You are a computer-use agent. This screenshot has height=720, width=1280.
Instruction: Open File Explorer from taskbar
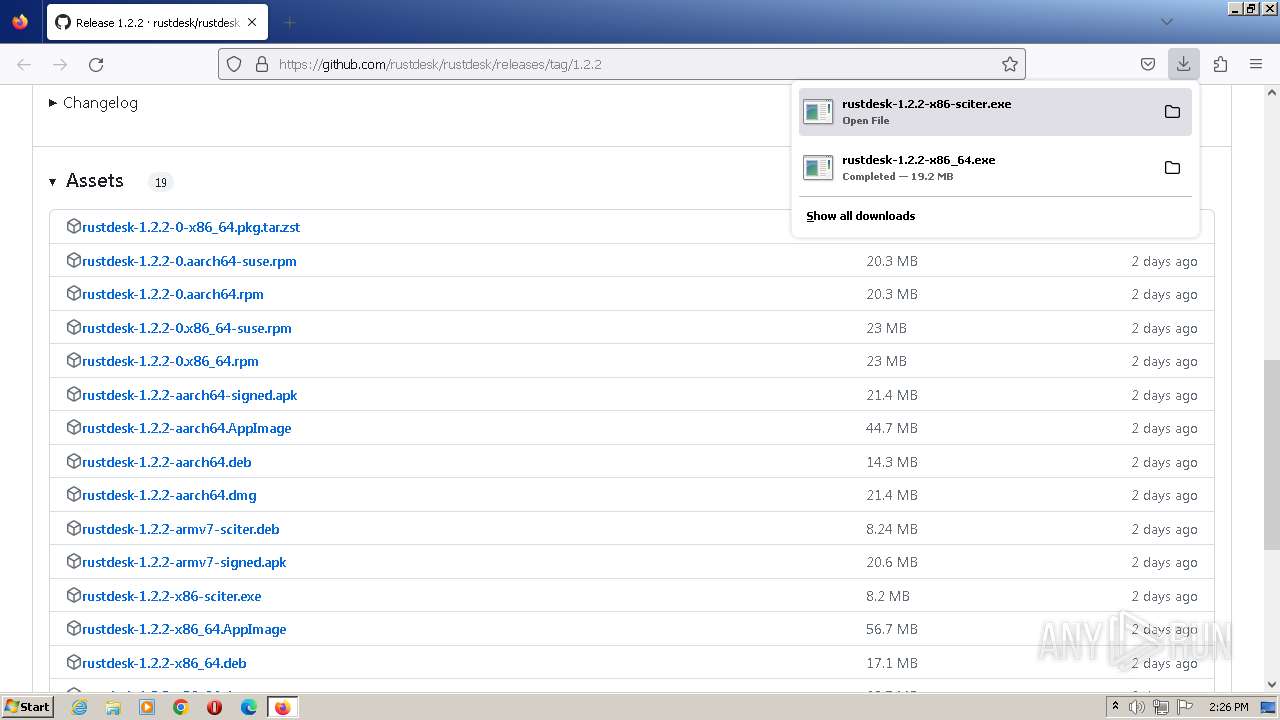pyautogui.click(x=113, y=707)
